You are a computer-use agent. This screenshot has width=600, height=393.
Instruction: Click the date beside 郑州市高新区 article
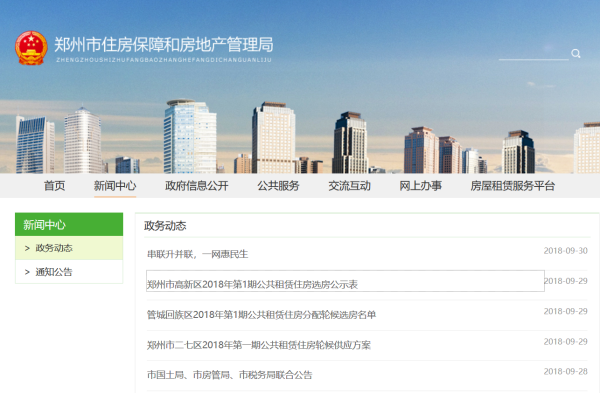click(x=566, y=281)
